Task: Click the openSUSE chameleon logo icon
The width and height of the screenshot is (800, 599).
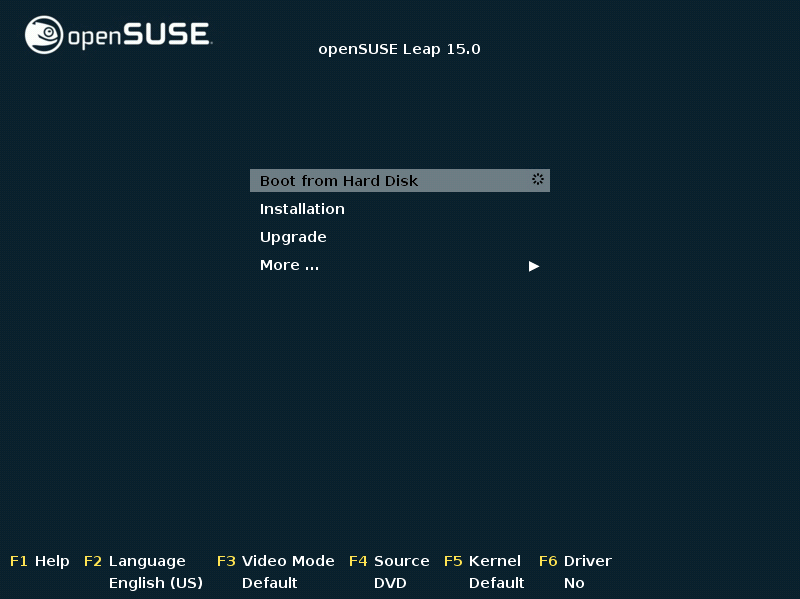Action: tap(44, 35)
